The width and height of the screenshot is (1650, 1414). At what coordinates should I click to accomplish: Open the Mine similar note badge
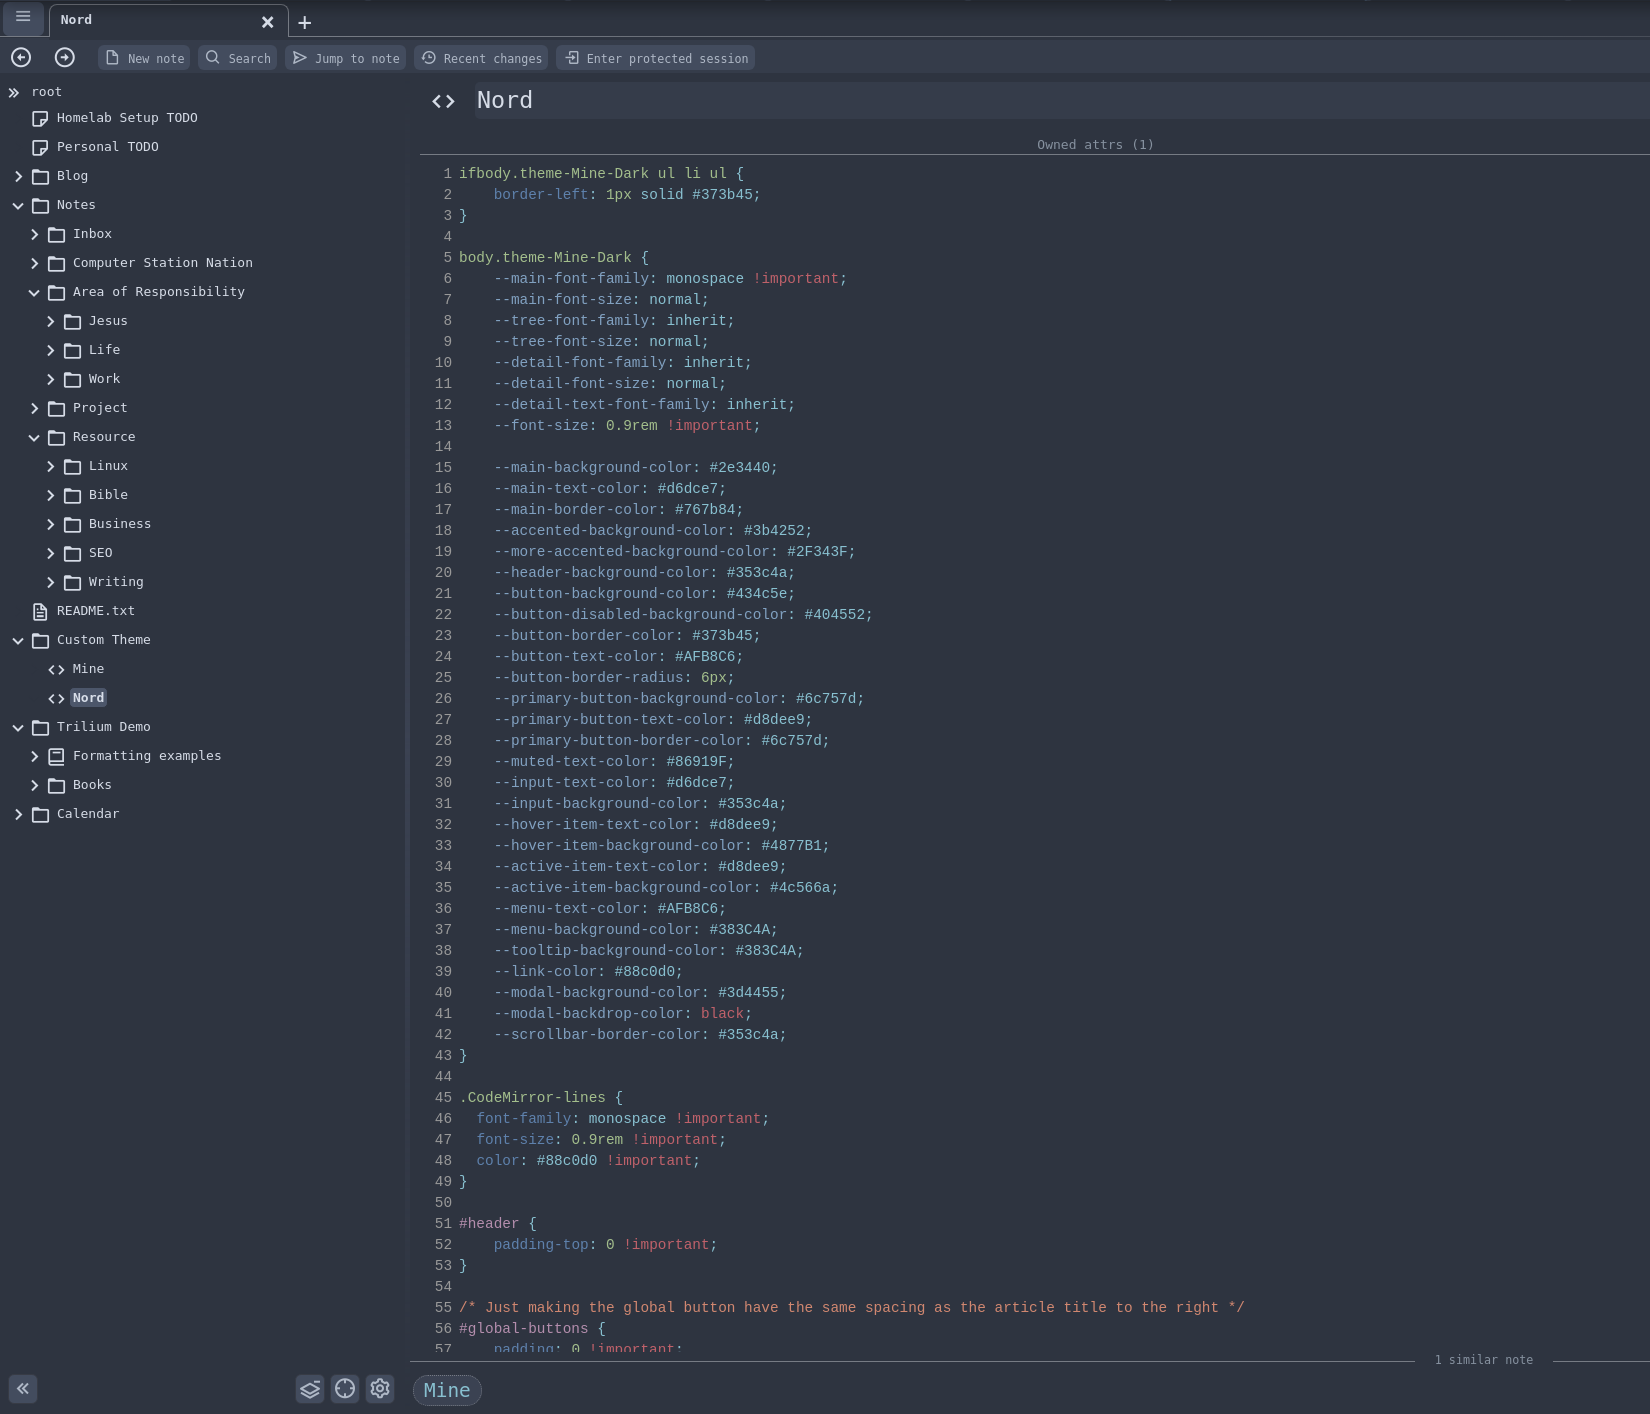click(447, 1390)
